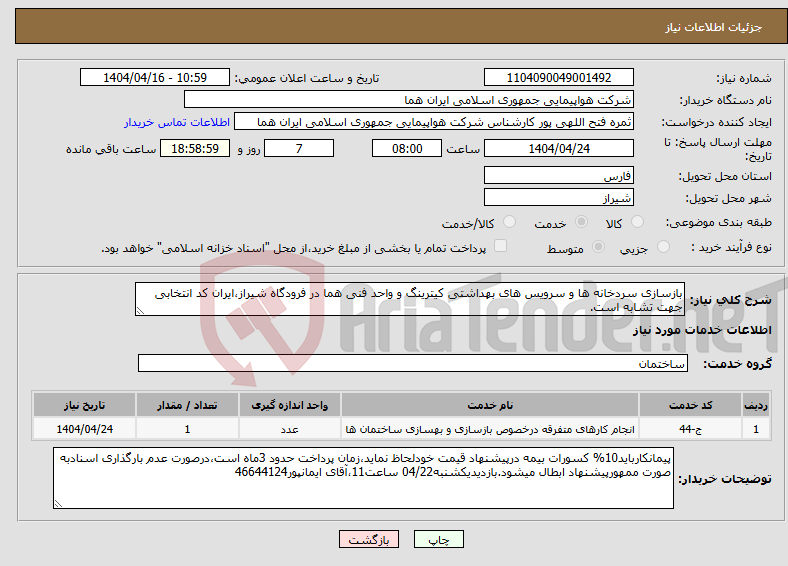Screen dimensions: 788x566
Task: Click the response deadline date field 1404/04/24
Action: [x=558, y=148]
